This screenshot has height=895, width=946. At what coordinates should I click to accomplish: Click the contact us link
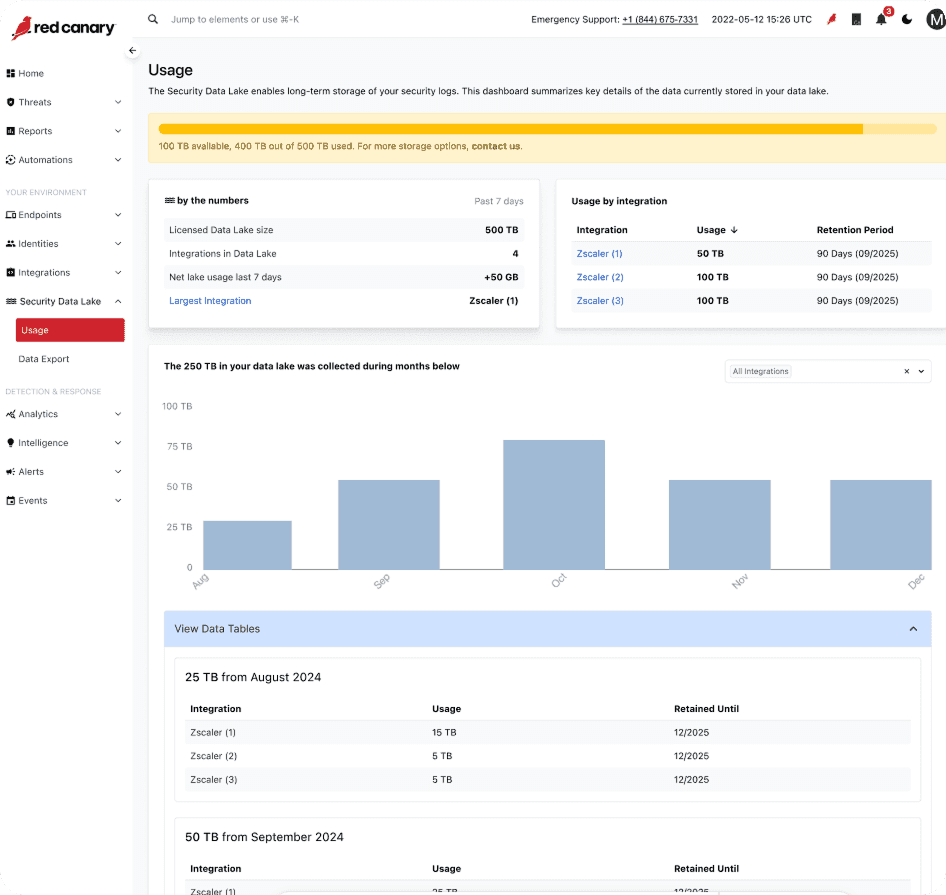[496, 146]
